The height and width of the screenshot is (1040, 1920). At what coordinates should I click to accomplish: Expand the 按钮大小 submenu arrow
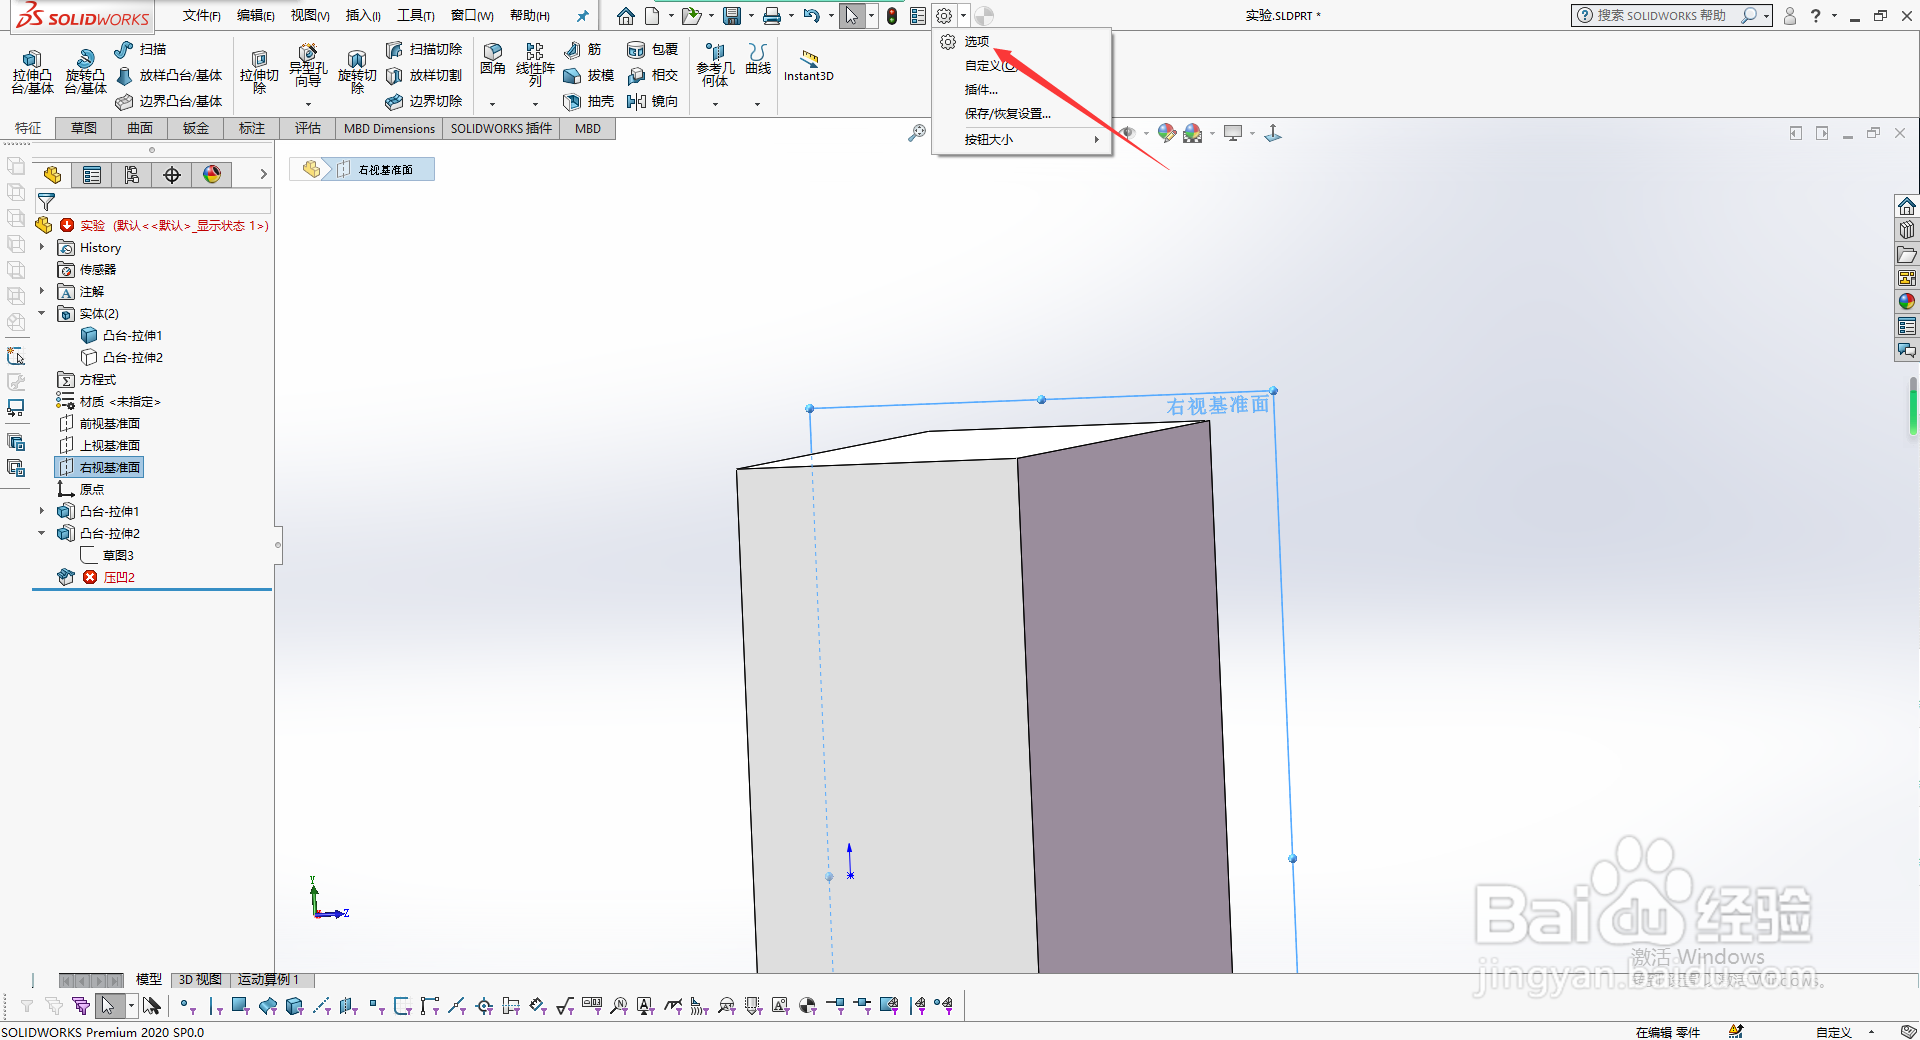point(1098,139)
